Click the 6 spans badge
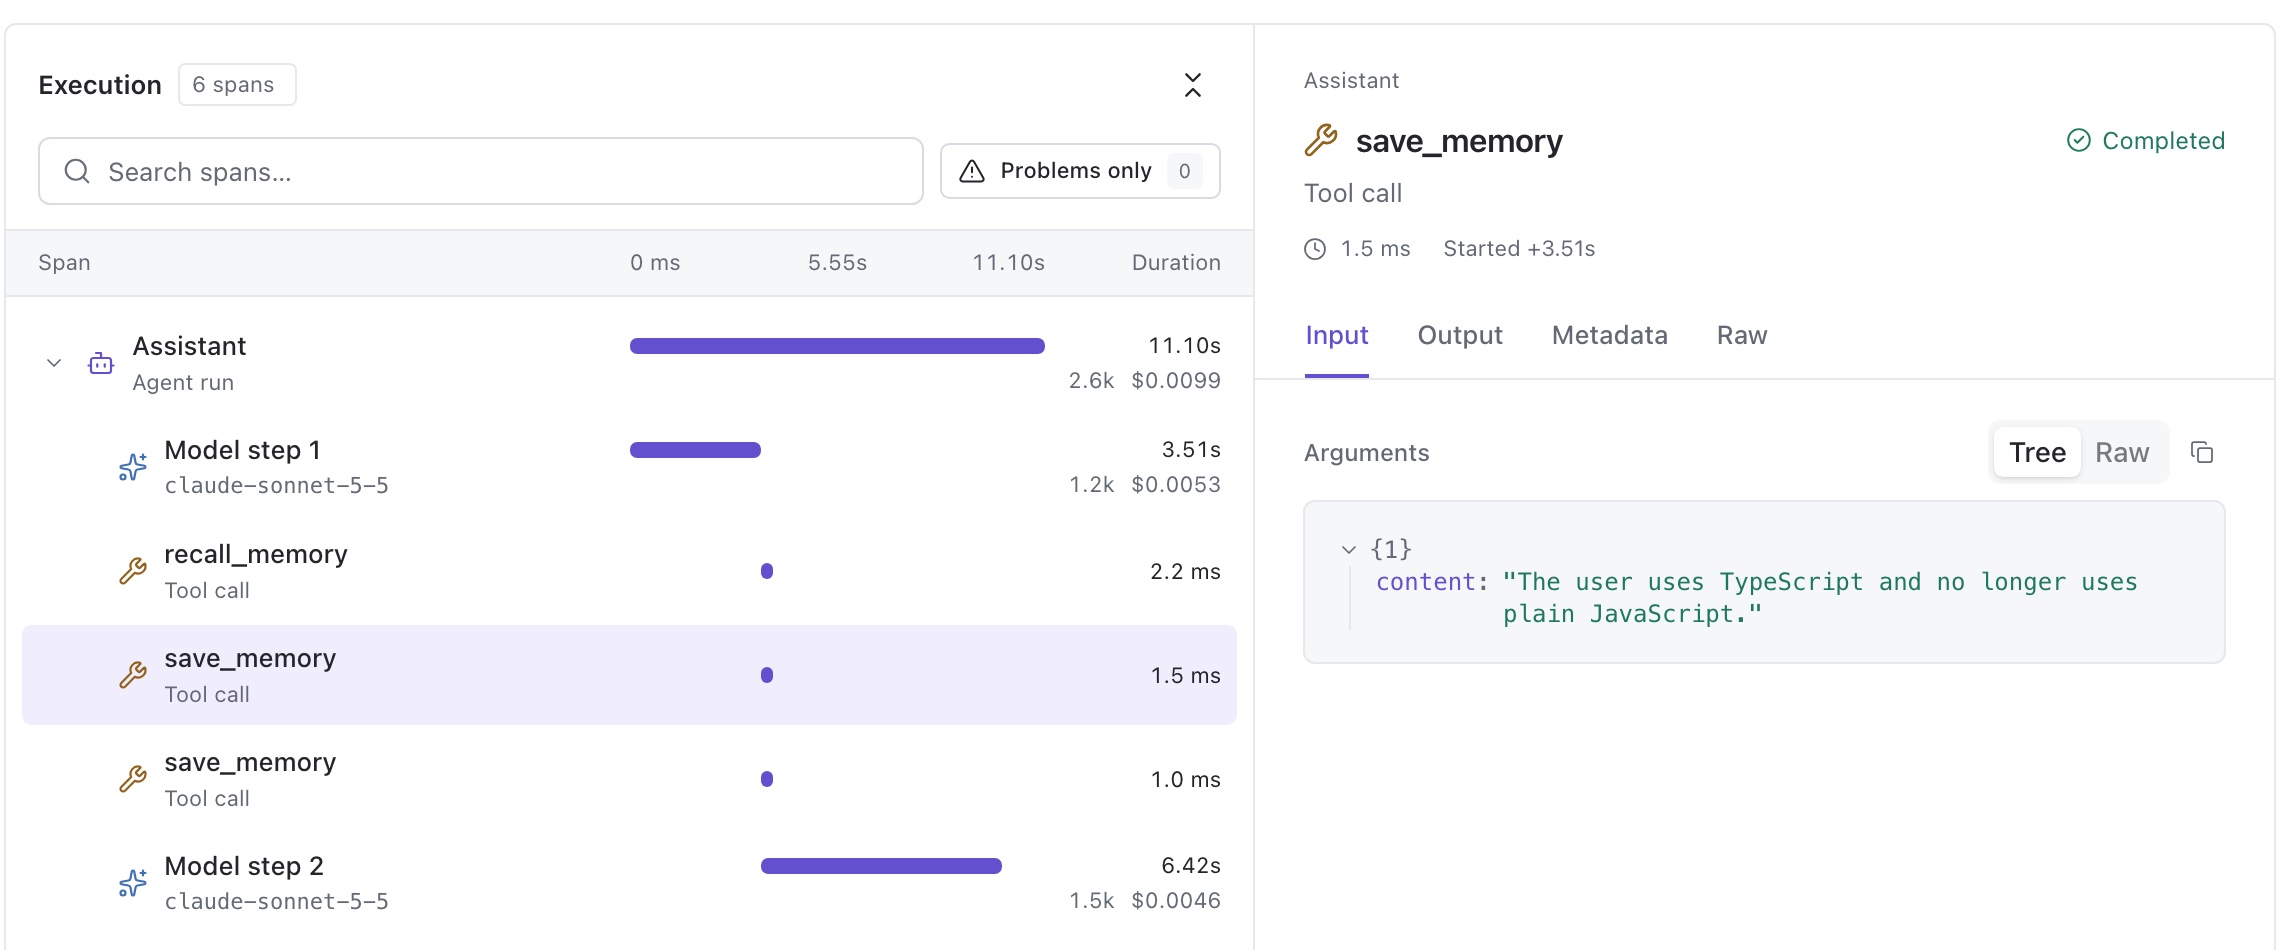2280x950 pixels. pyautogui.click(x=237, y=85)
